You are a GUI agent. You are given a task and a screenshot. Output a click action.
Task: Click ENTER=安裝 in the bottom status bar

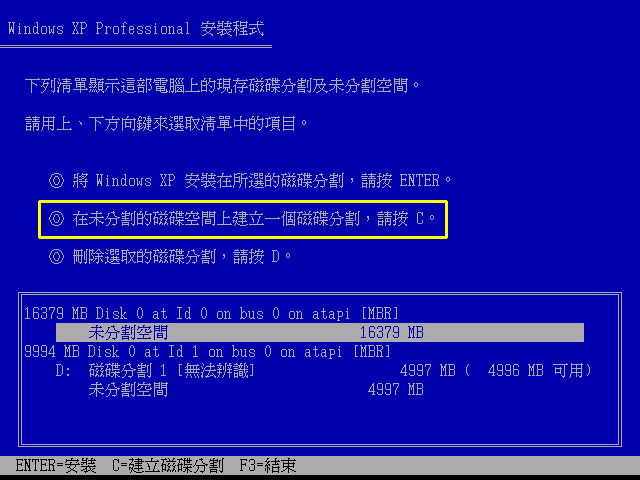(x=56, y=465)
